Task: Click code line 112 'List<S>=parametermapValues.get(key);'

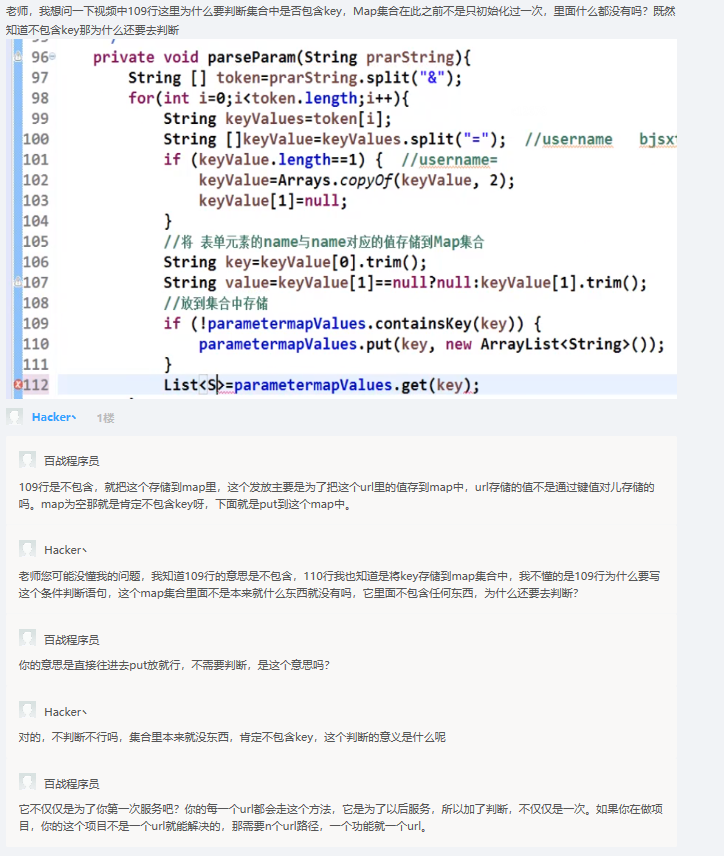Action: coord(321,385)
